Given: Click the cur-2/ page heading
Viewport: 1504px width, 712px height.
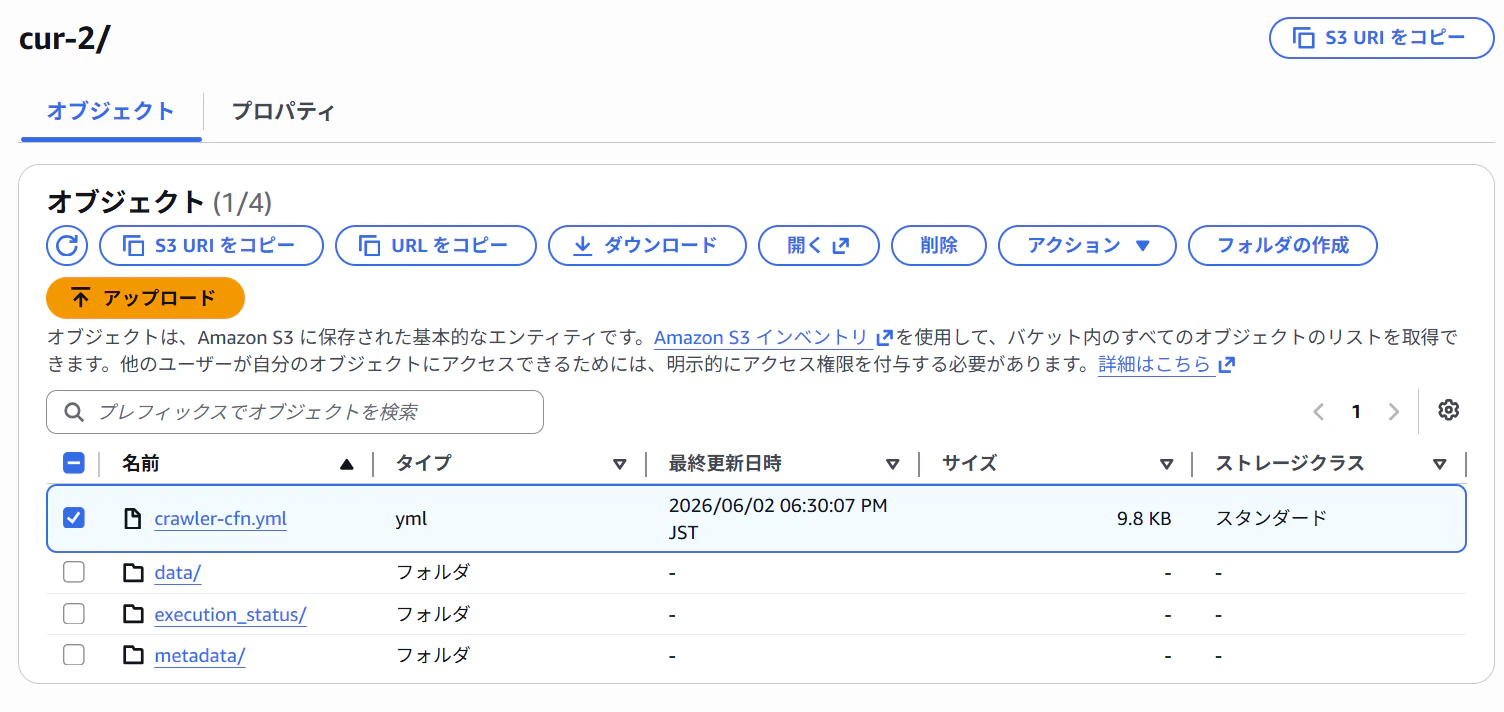Looking at the screenshot, I should click(x=65, y=37).
